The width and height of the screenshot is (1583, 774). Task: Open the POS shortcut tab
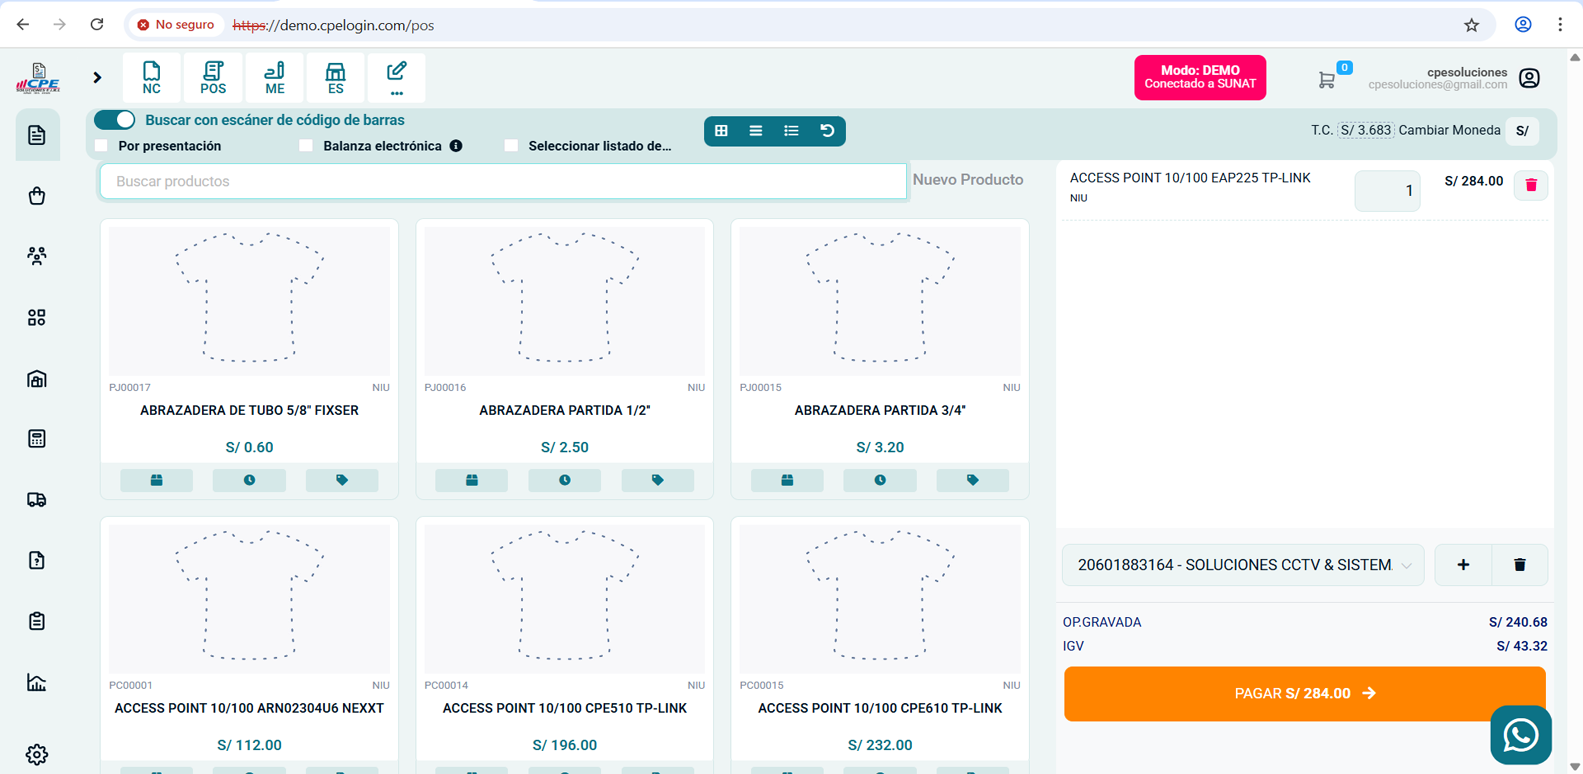point(213,78)
